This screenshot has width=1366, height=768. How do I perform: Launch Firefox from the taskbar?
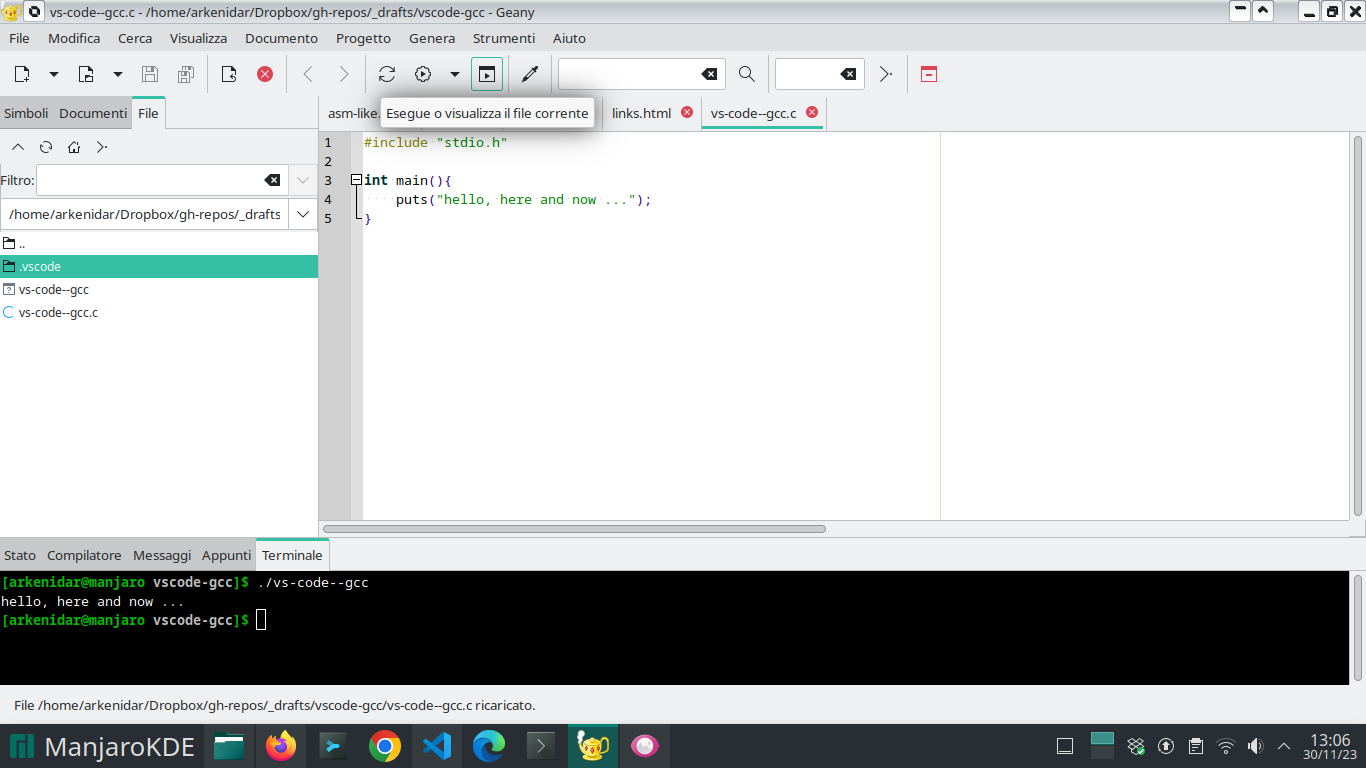[x=281, y=746]
